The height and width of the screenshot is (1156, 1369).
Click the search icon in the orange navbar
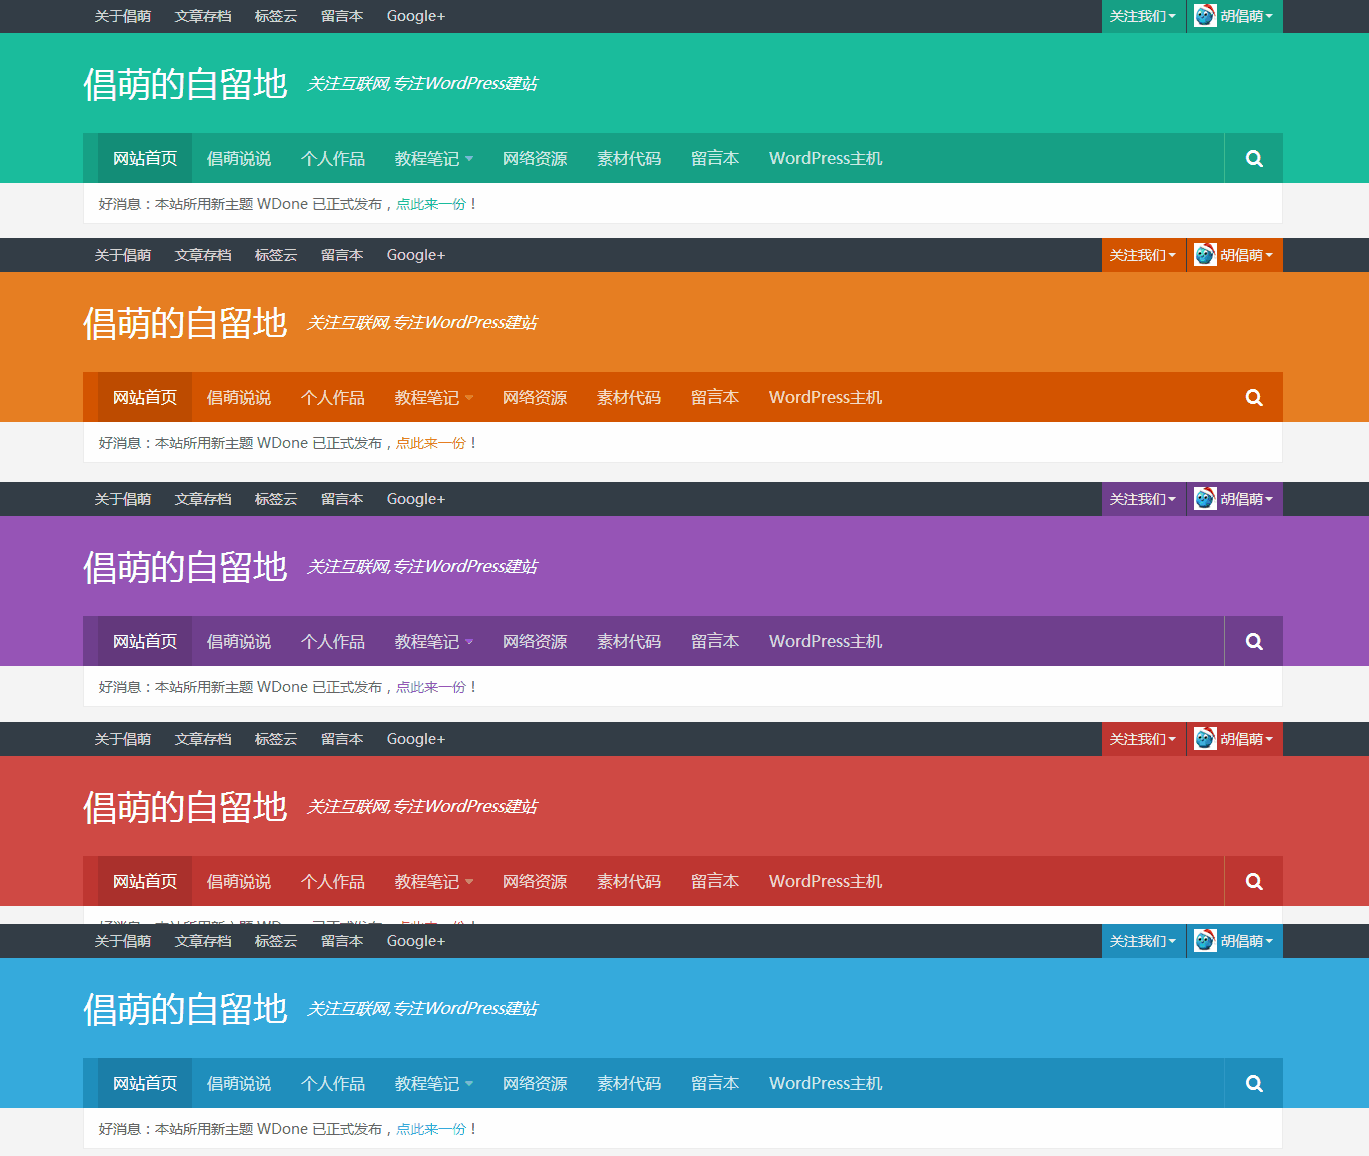coord(1254,398)
